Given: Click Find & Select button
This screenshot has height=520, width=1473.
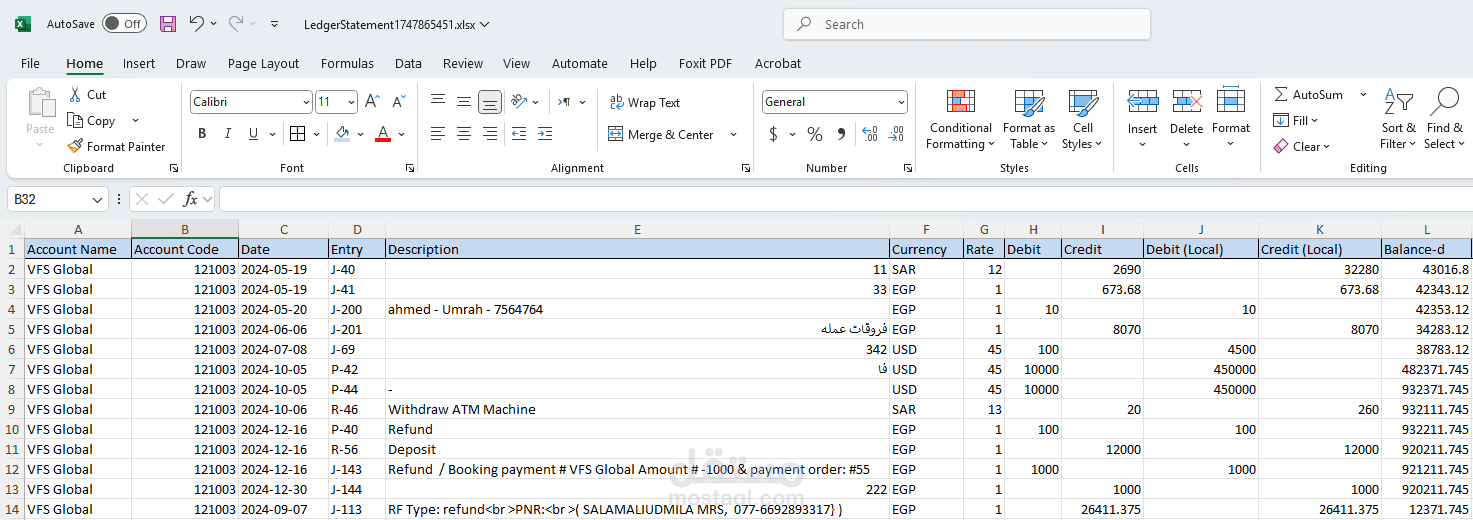Looking at the screenshot, I should click(x=1445, y=119).
